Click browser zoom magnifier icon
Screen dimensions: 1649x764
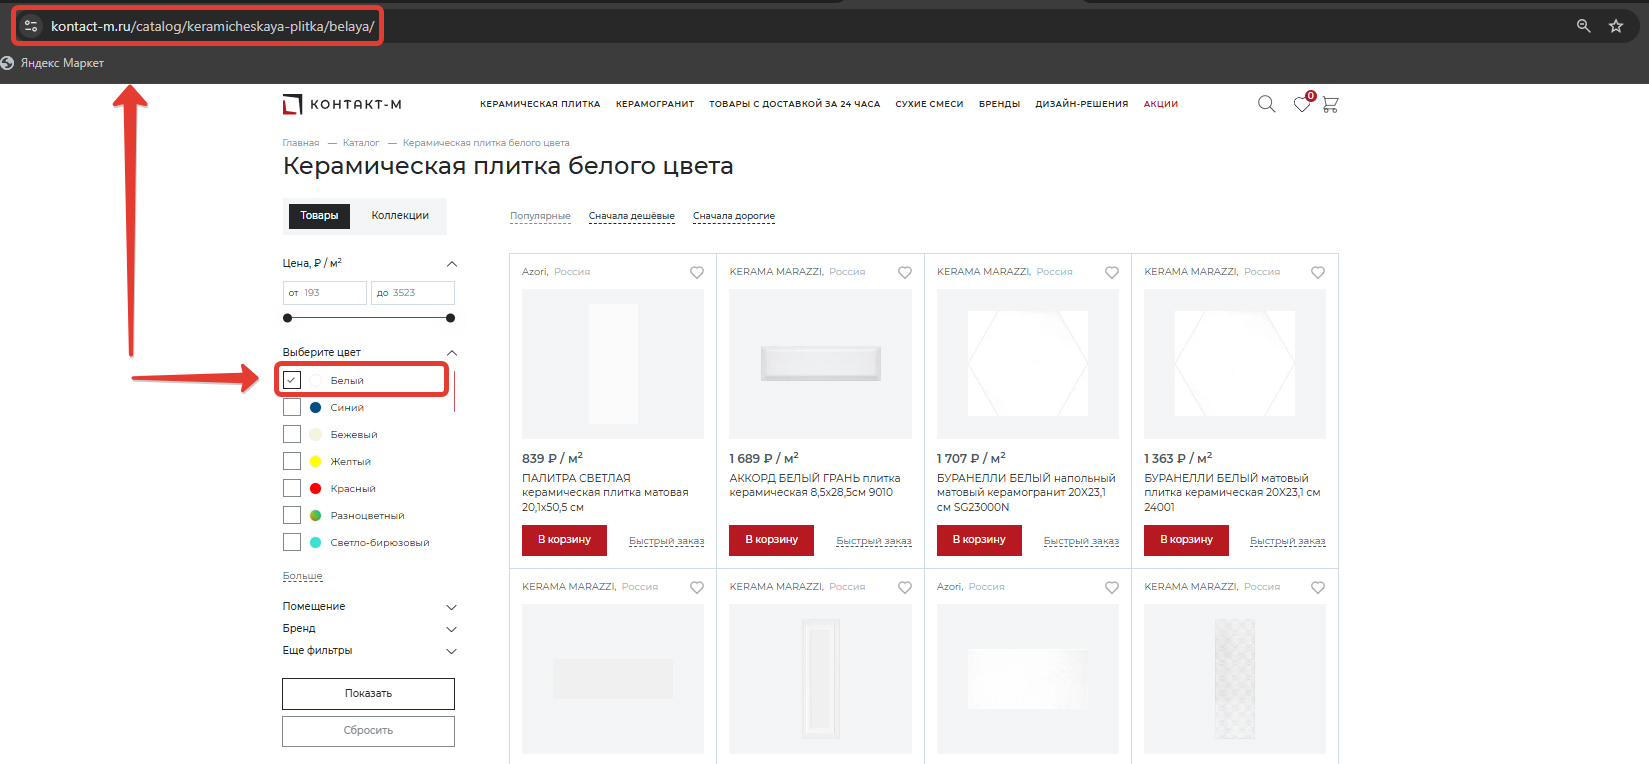click(x=1583, y=26)
